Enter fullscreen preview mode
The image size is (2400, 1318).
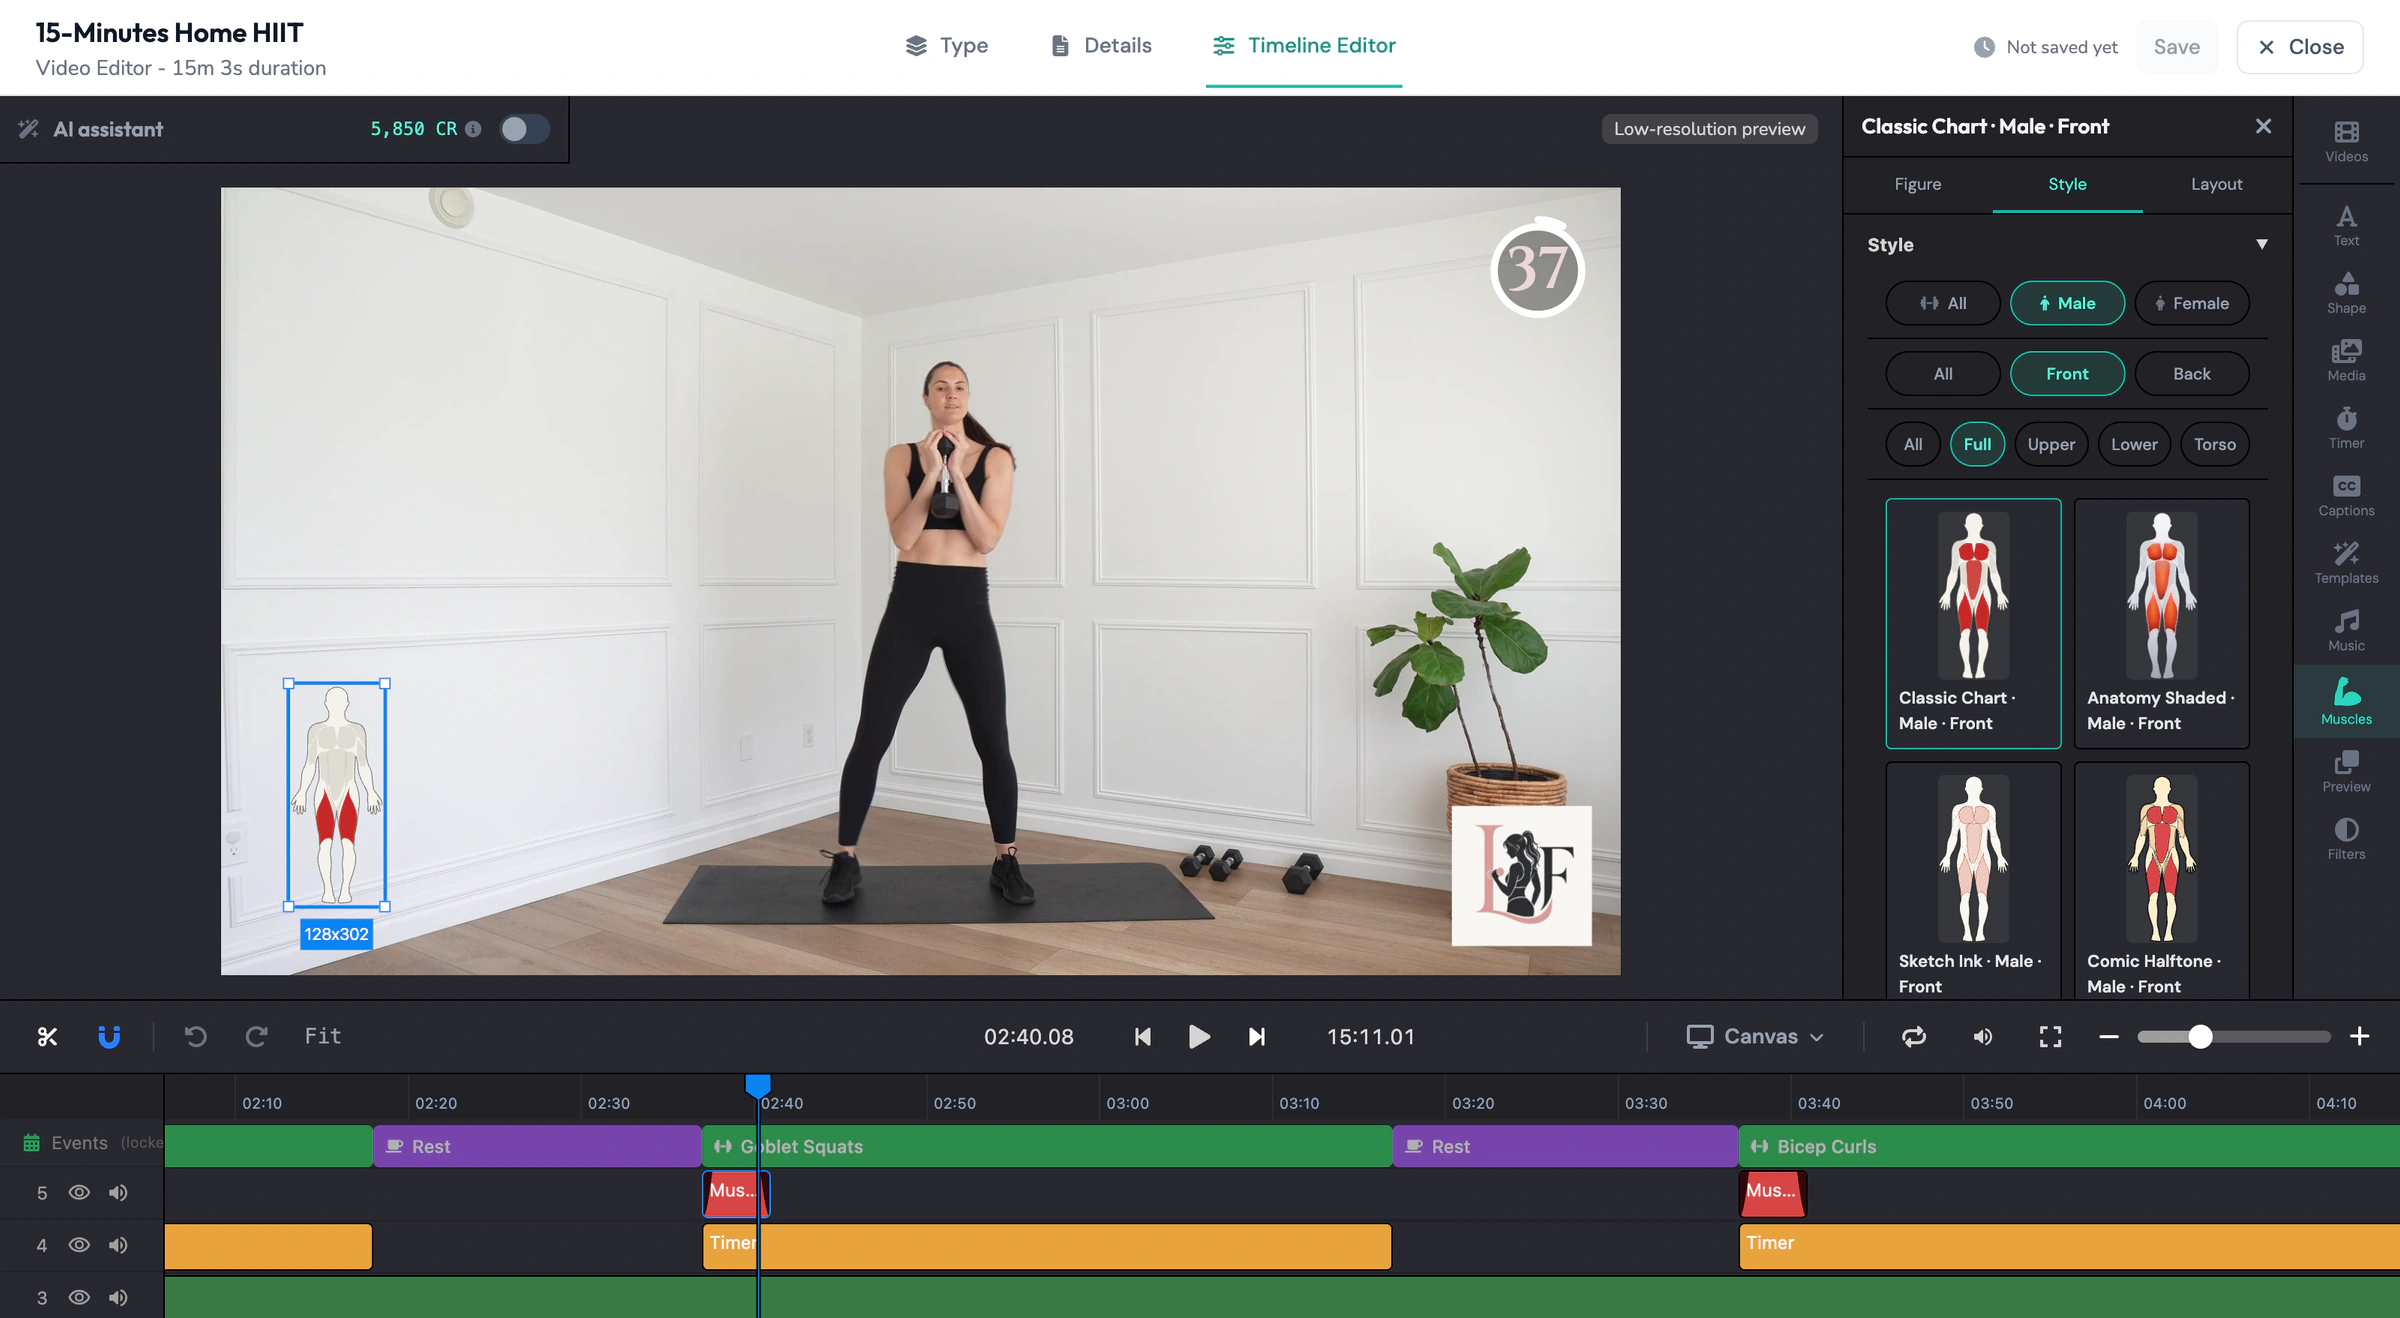pos(2050,1036)
